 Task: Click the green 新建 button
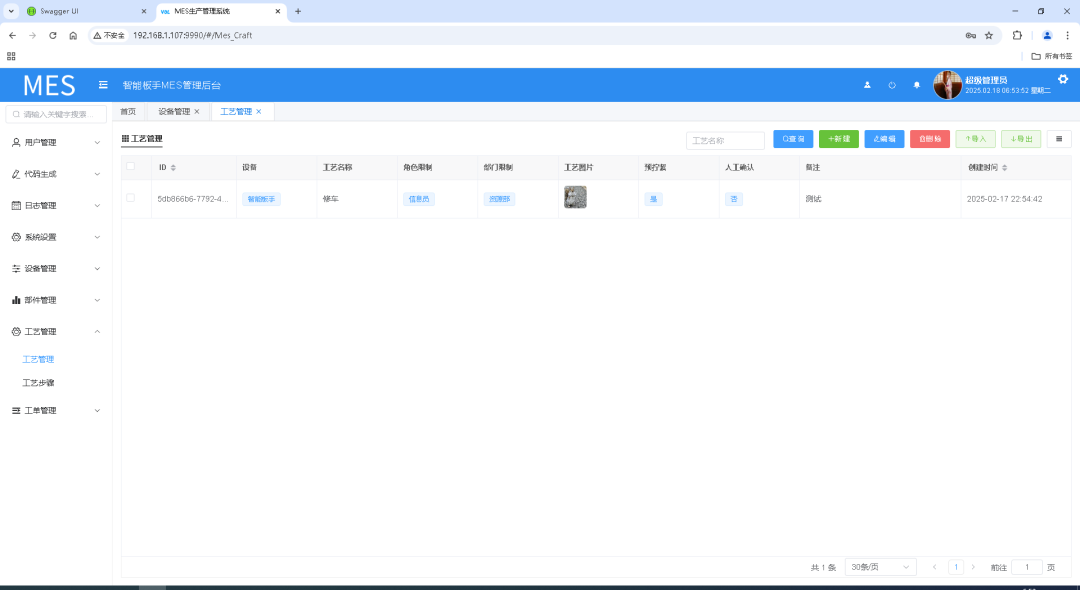point(838,140)
